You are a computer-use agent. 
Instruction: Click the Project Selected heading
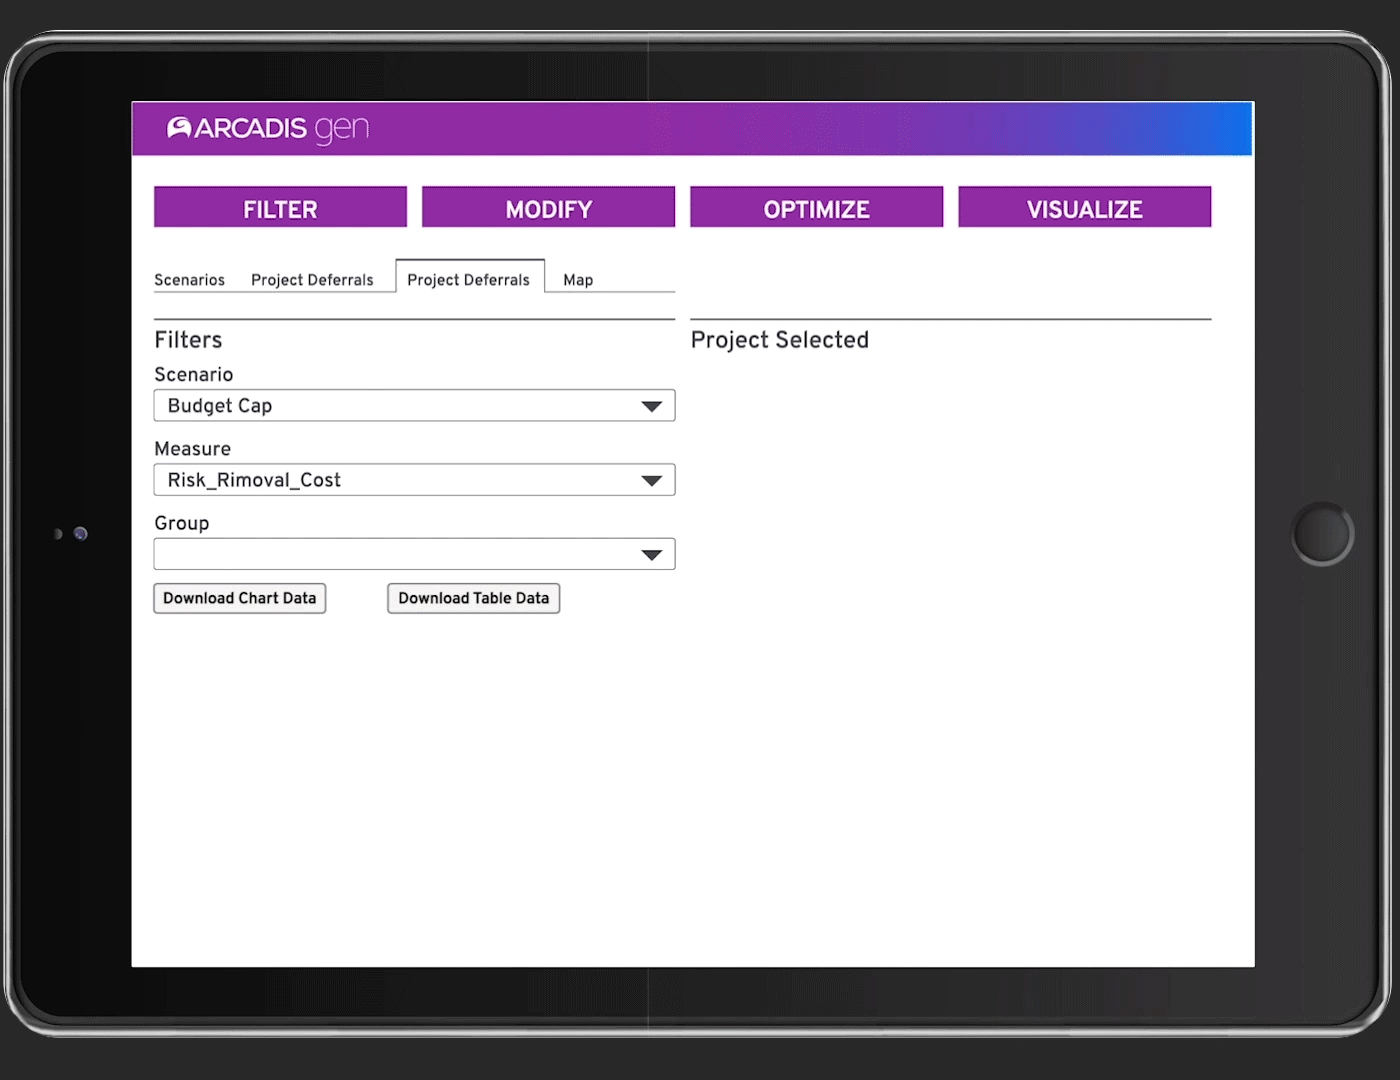tap(780, 340)
